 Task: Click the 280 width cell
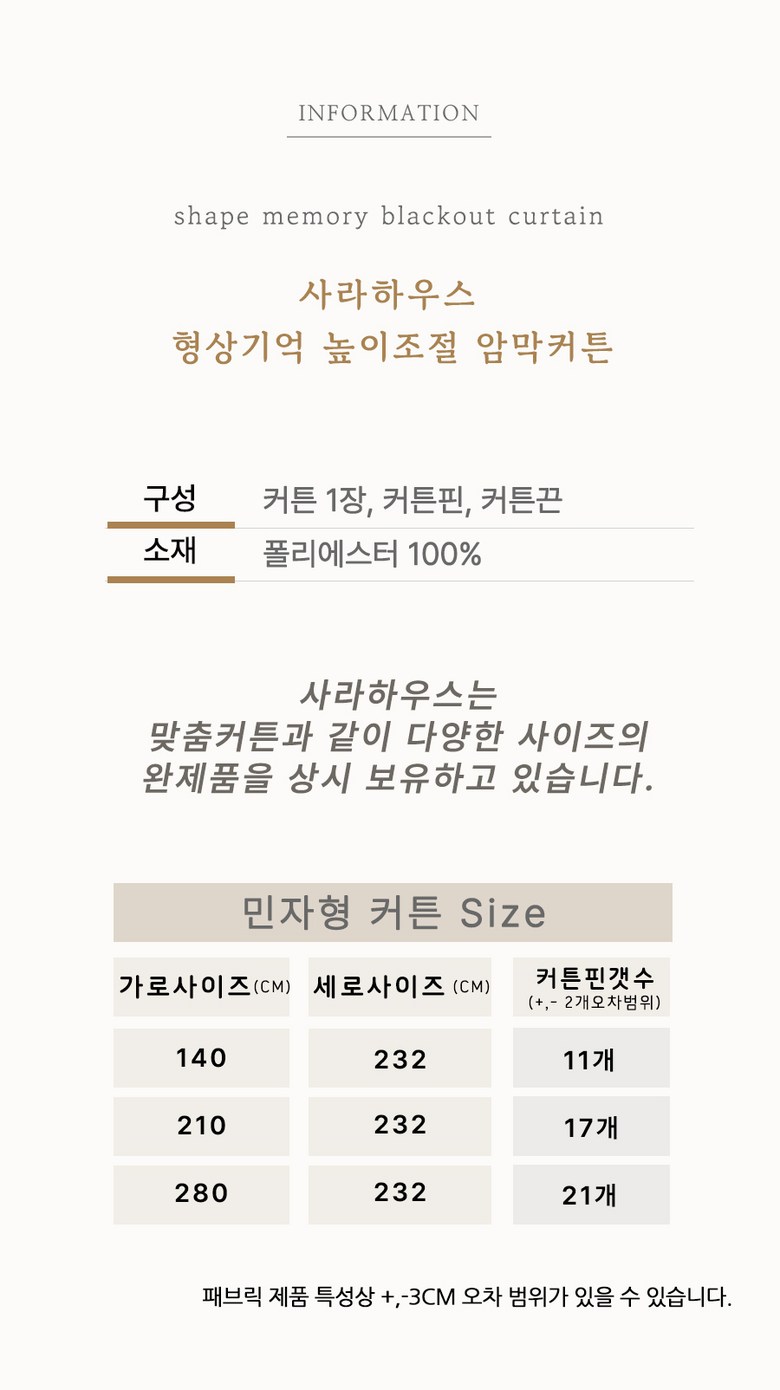tap(201, 1194)
